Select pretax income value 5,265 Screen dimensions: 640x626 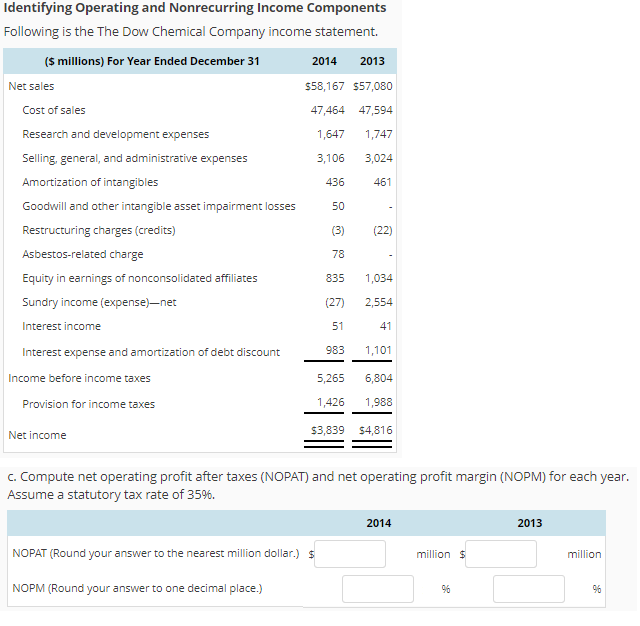pyautogui.click(x=331, y=379)
